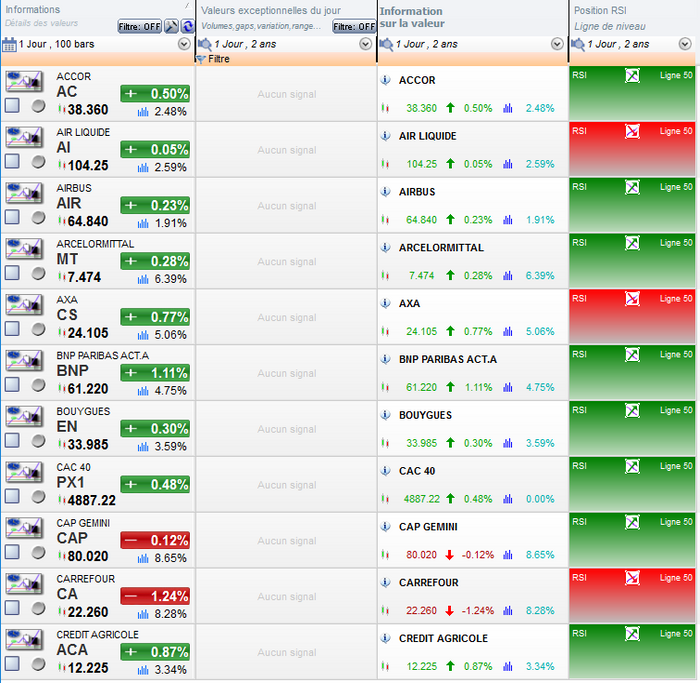Click the info icon beside AIRBUS
The height and width of the screenshot is (683, 700).
point(385,192)
